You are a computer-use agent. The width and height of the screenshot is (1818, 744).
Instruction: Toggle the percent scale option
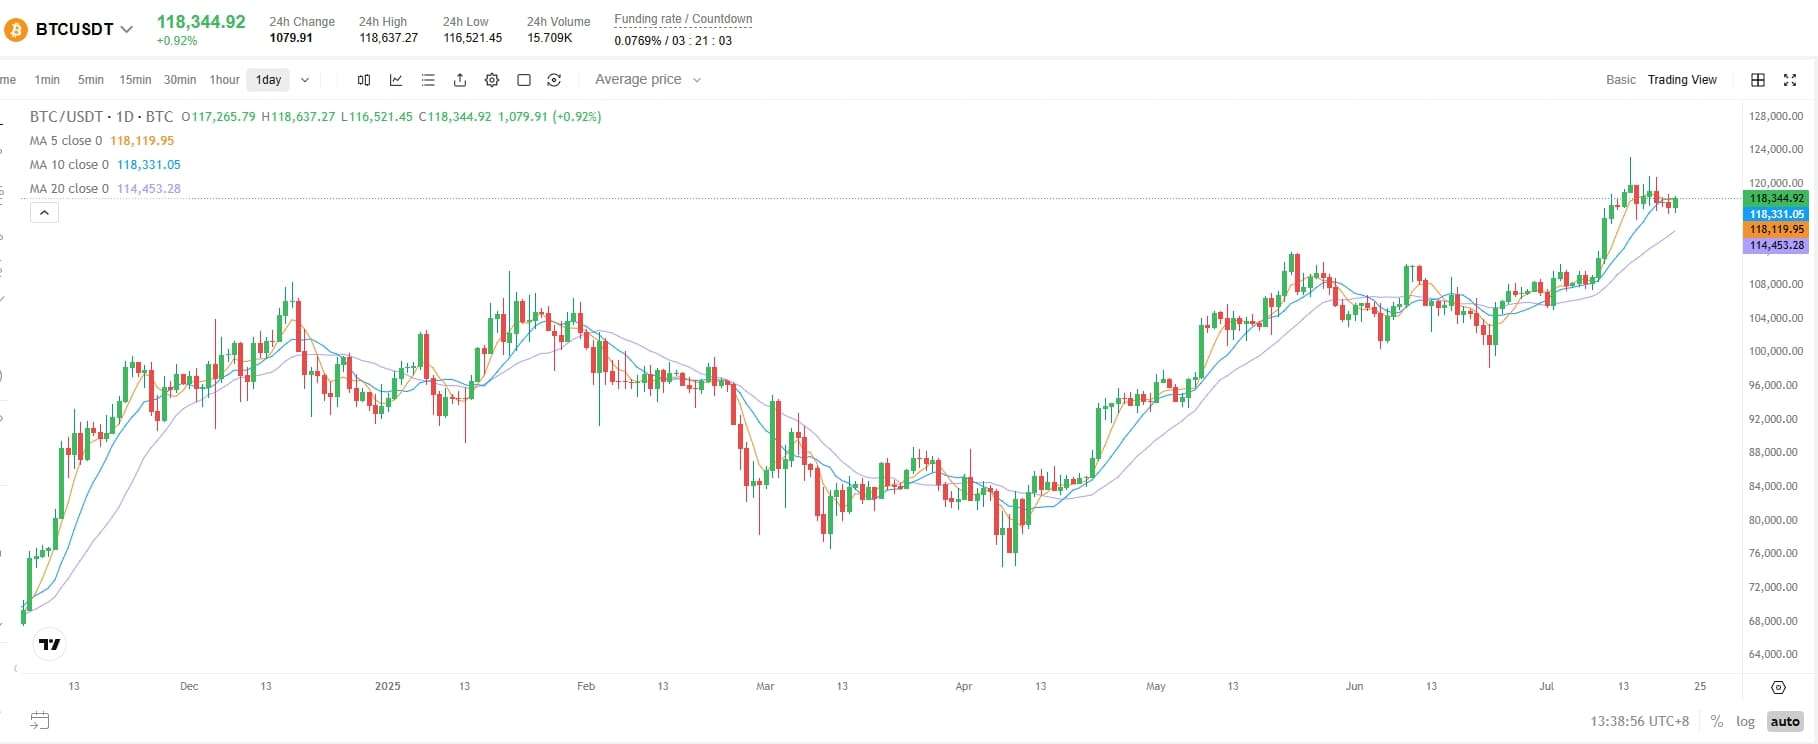click(x=1716, y=721)
